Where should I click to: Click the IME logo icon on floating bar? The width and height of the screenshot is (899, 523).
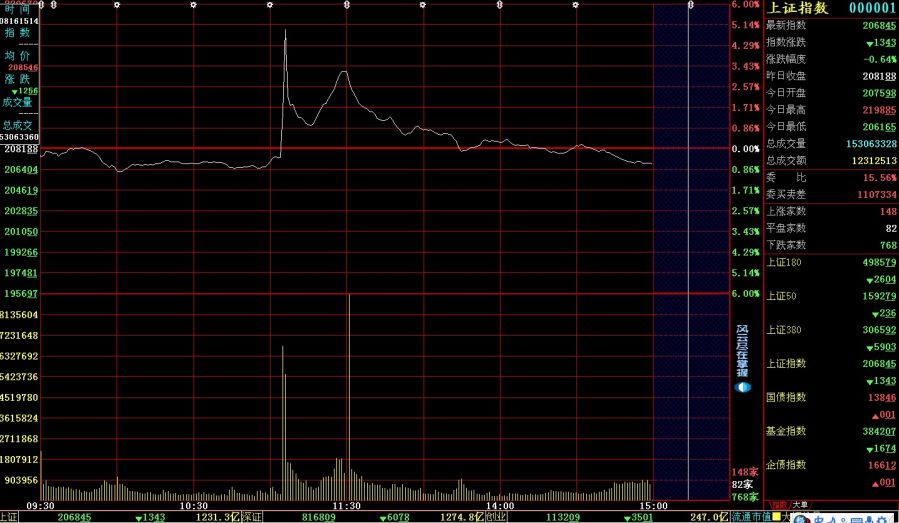tap(802, 520)
